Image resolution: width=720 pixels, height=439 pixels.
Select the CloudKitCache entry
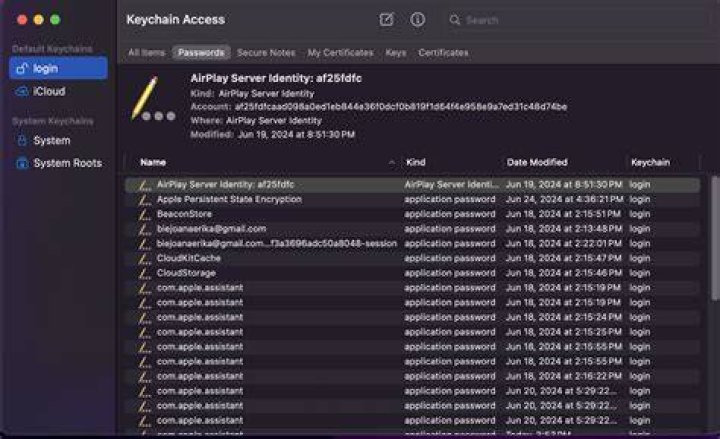coord(412,258)
